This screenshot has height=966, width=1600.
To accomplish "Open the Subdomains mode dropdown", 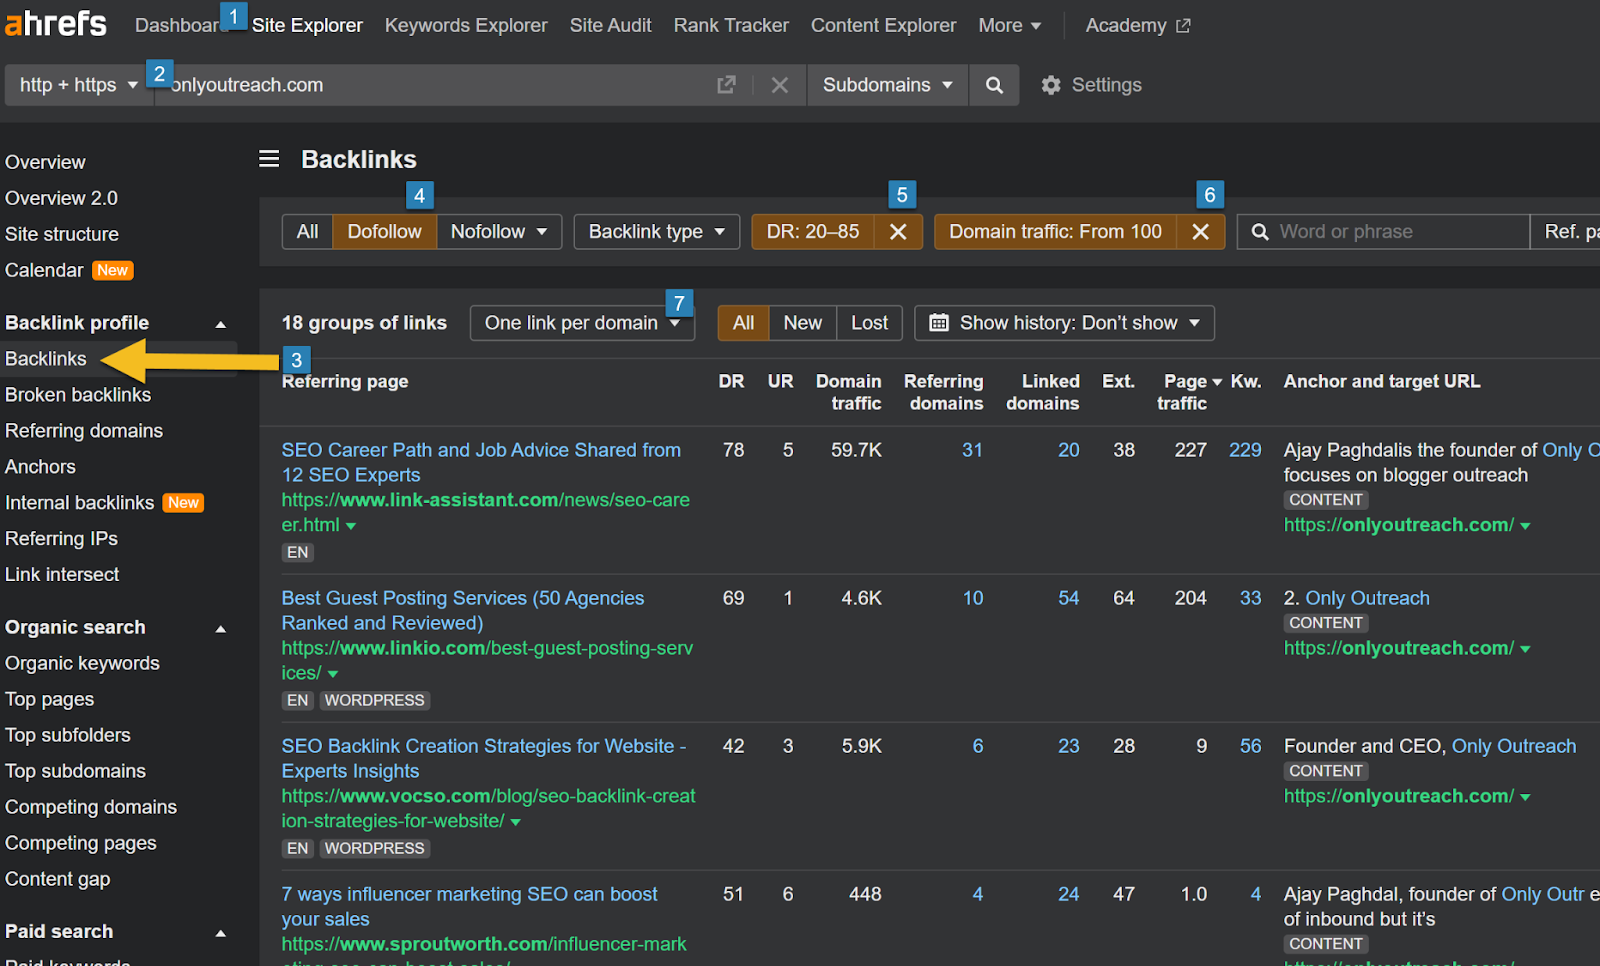I will click(x=887, y=85).
